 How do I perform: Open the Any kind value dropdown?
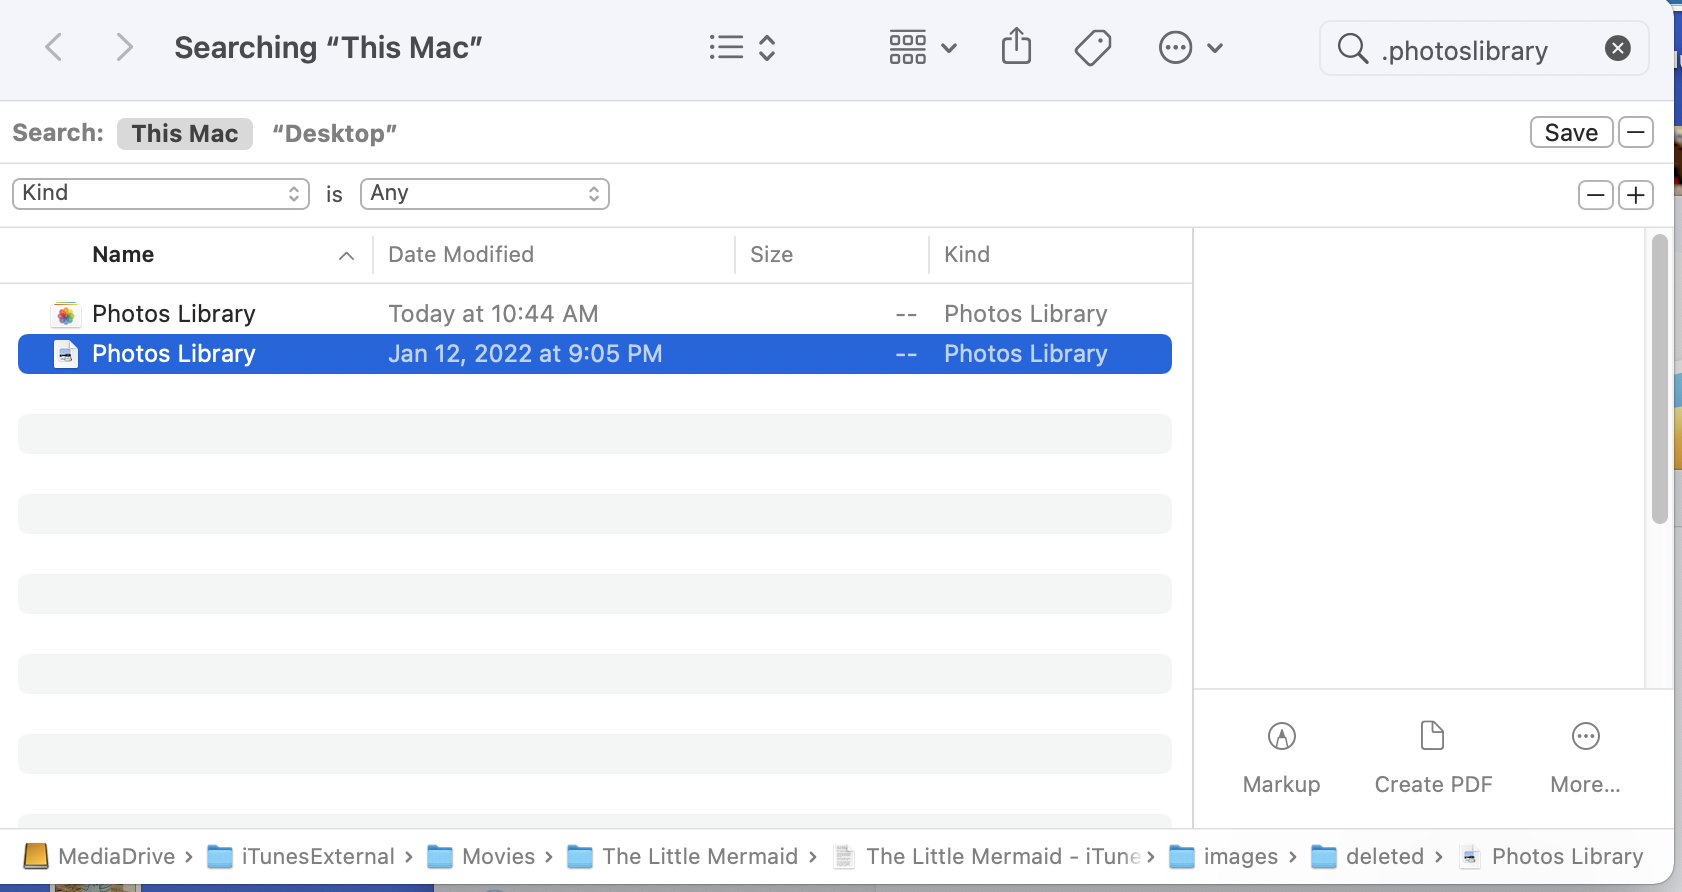(x=485, y=193)
